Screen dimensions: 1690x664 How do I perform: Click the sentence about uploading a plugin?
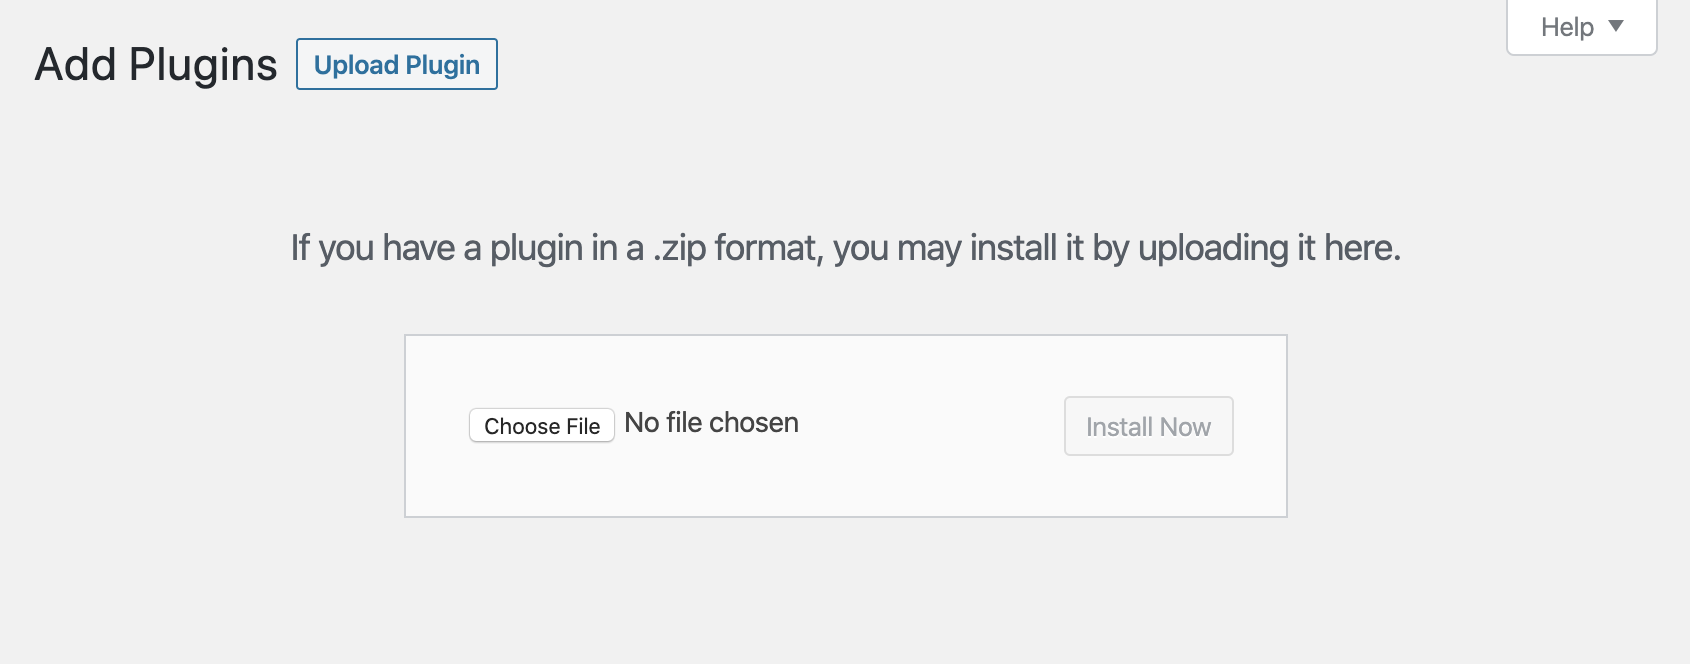click(845, 248)
